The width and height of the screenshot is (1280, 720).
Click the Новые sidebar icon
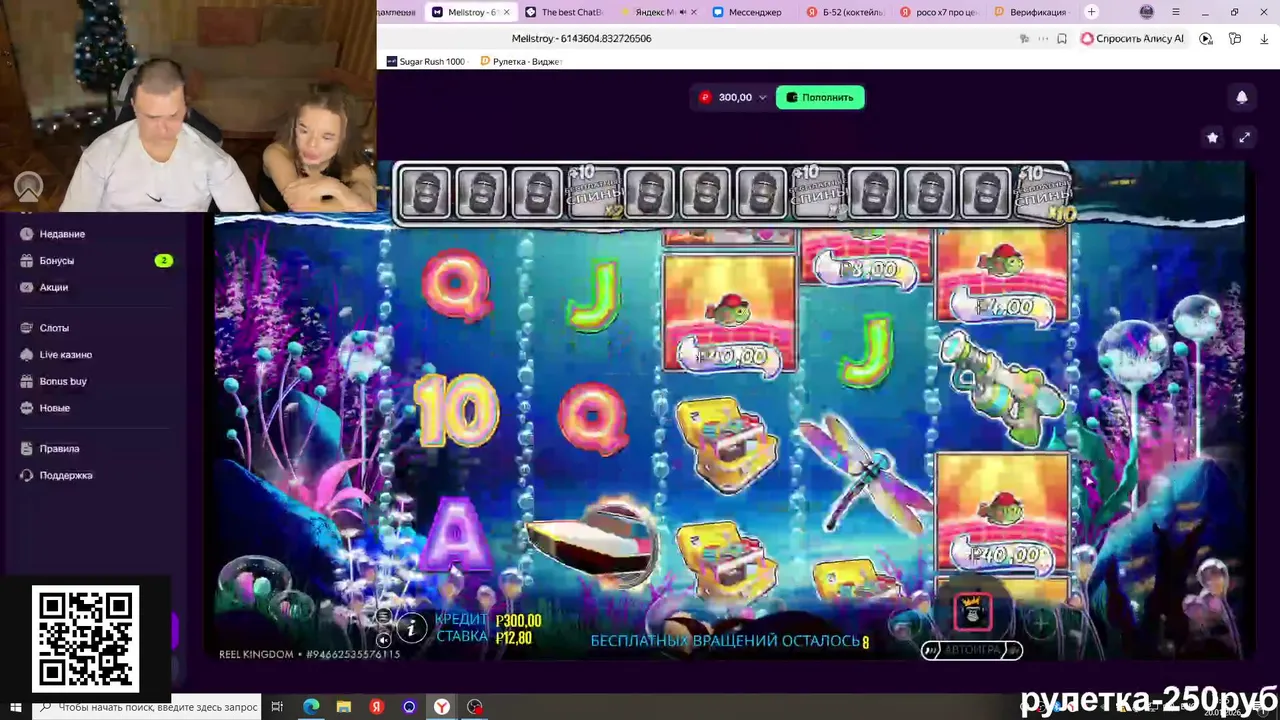tap(27, 409)
